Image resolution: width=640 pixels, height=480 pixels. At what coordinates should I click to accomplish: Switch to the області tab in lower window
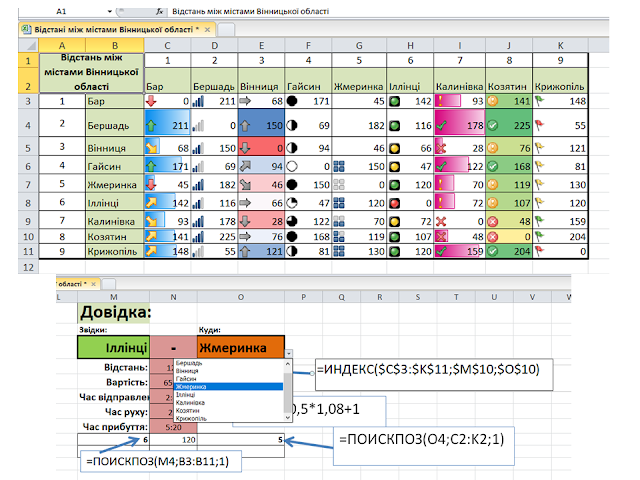pyautogui.click(x=72, y=284)
